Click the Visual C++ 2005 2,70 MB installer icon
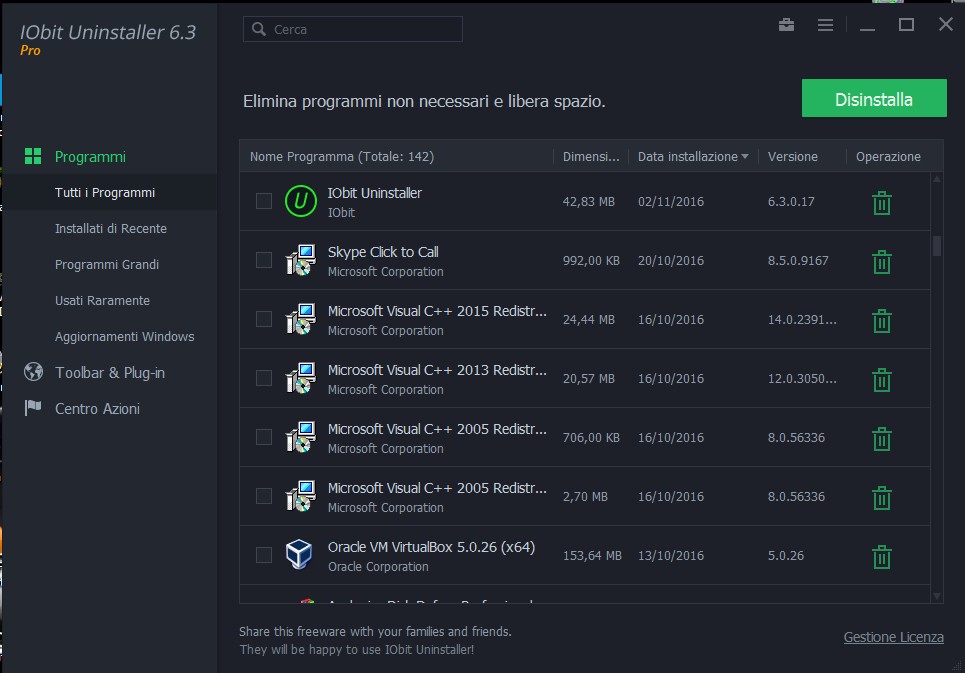The width and height of the screenshot is (965, 673). (300, 496)
